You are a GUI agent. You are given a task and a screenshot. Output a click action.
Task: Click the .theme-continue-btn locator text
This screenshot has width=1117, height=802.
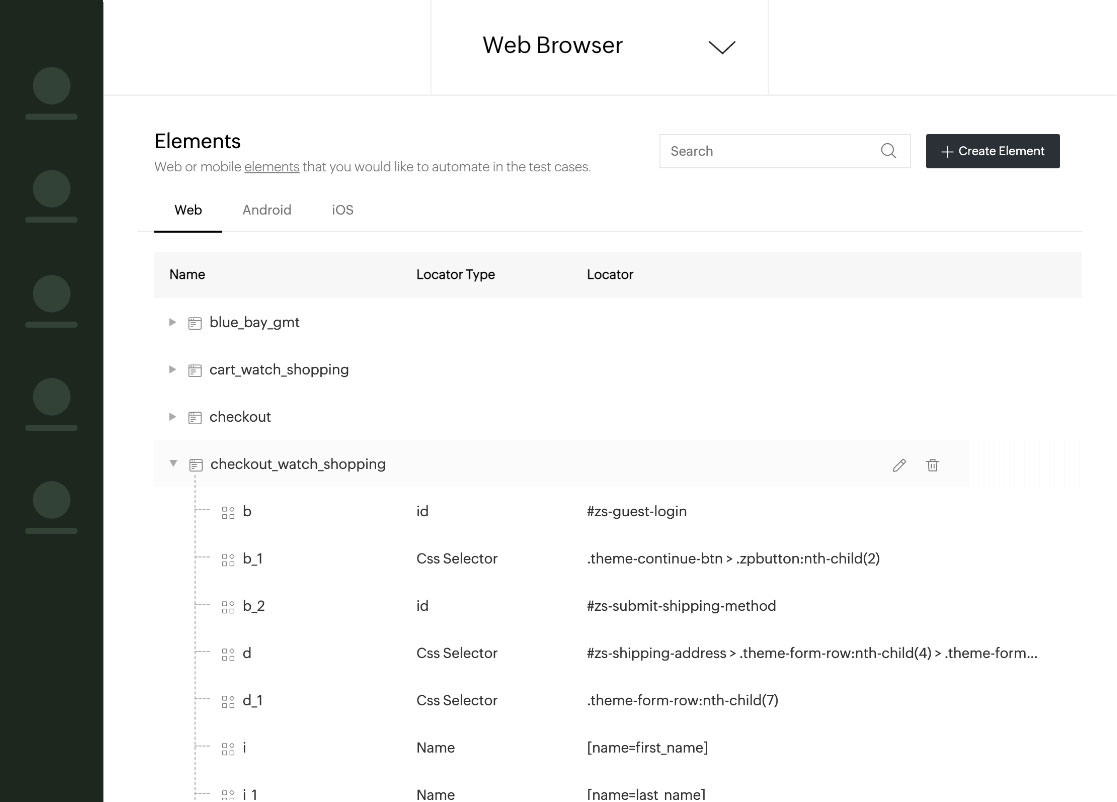pyautogui.click(x=733, y=558)
